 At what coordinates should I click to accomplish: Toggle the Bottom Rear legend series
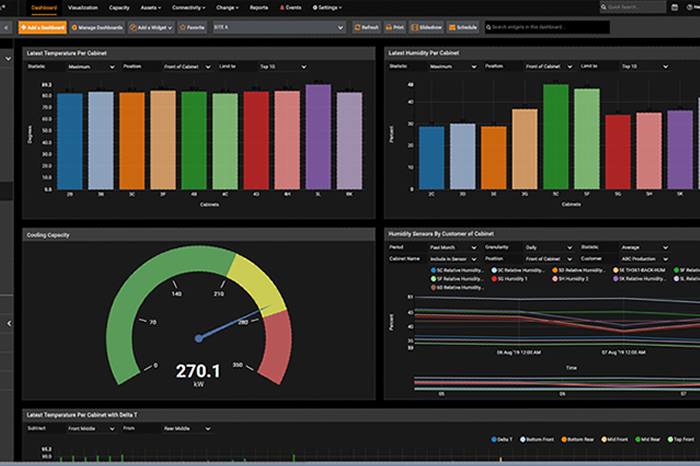click(578, 440)
